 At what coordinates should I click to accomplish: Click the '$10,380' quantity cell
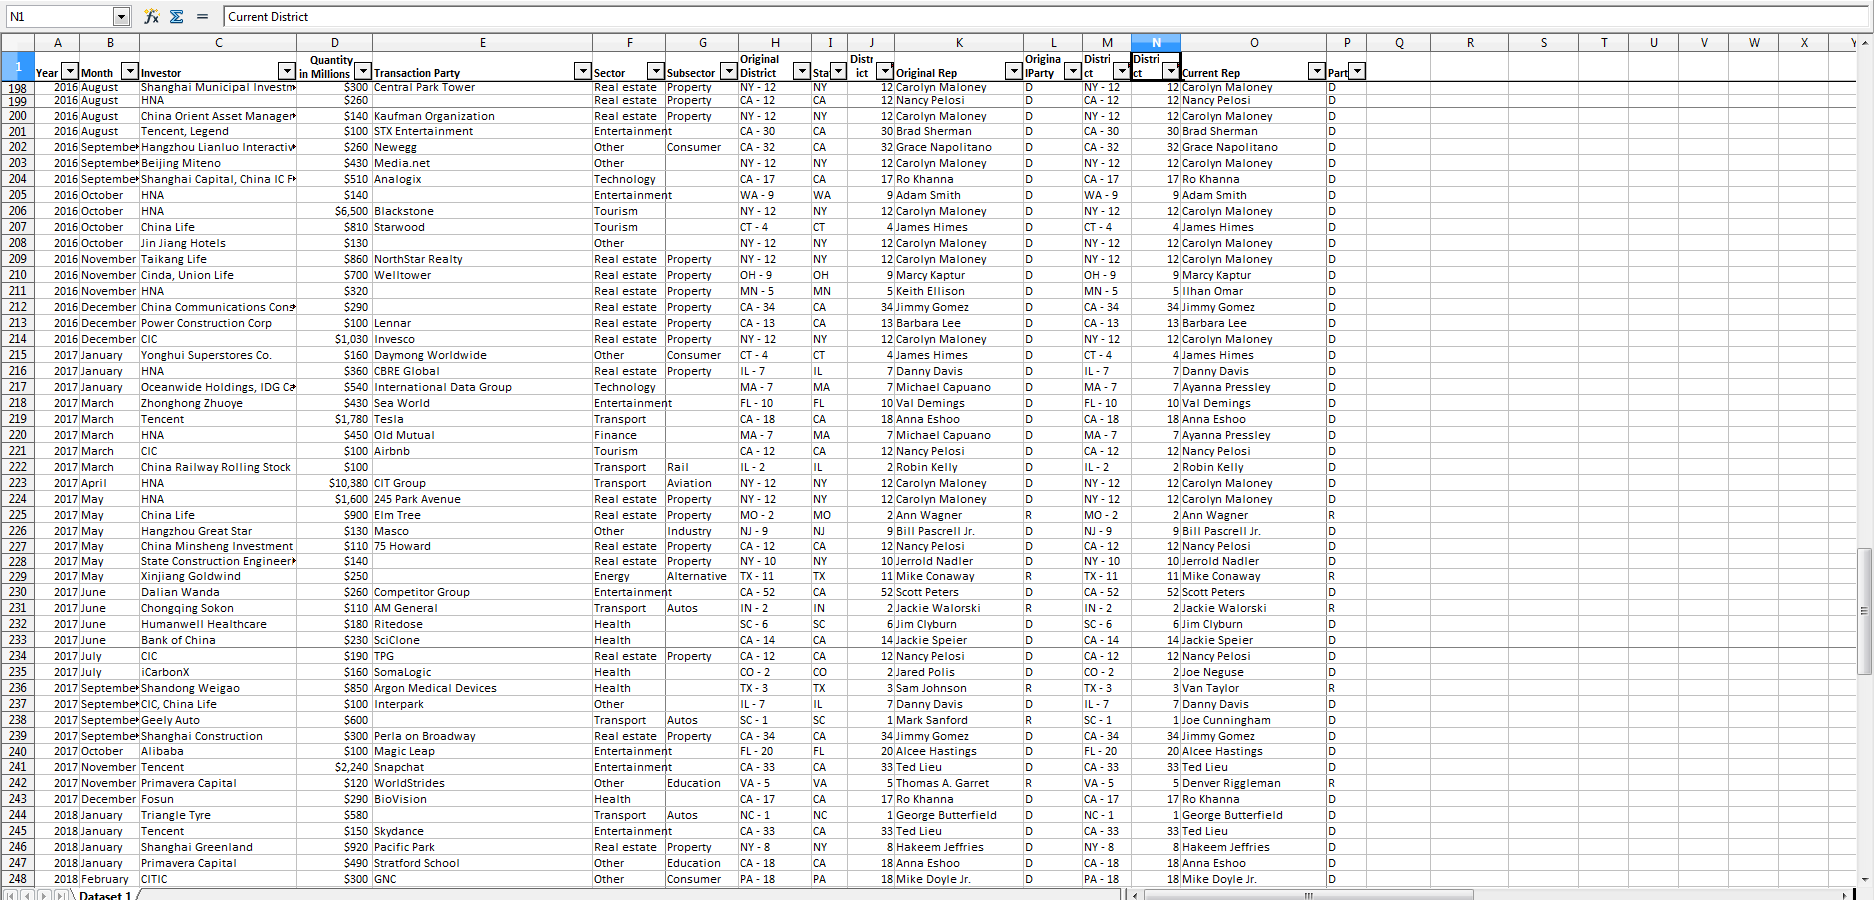coord(335,483)
